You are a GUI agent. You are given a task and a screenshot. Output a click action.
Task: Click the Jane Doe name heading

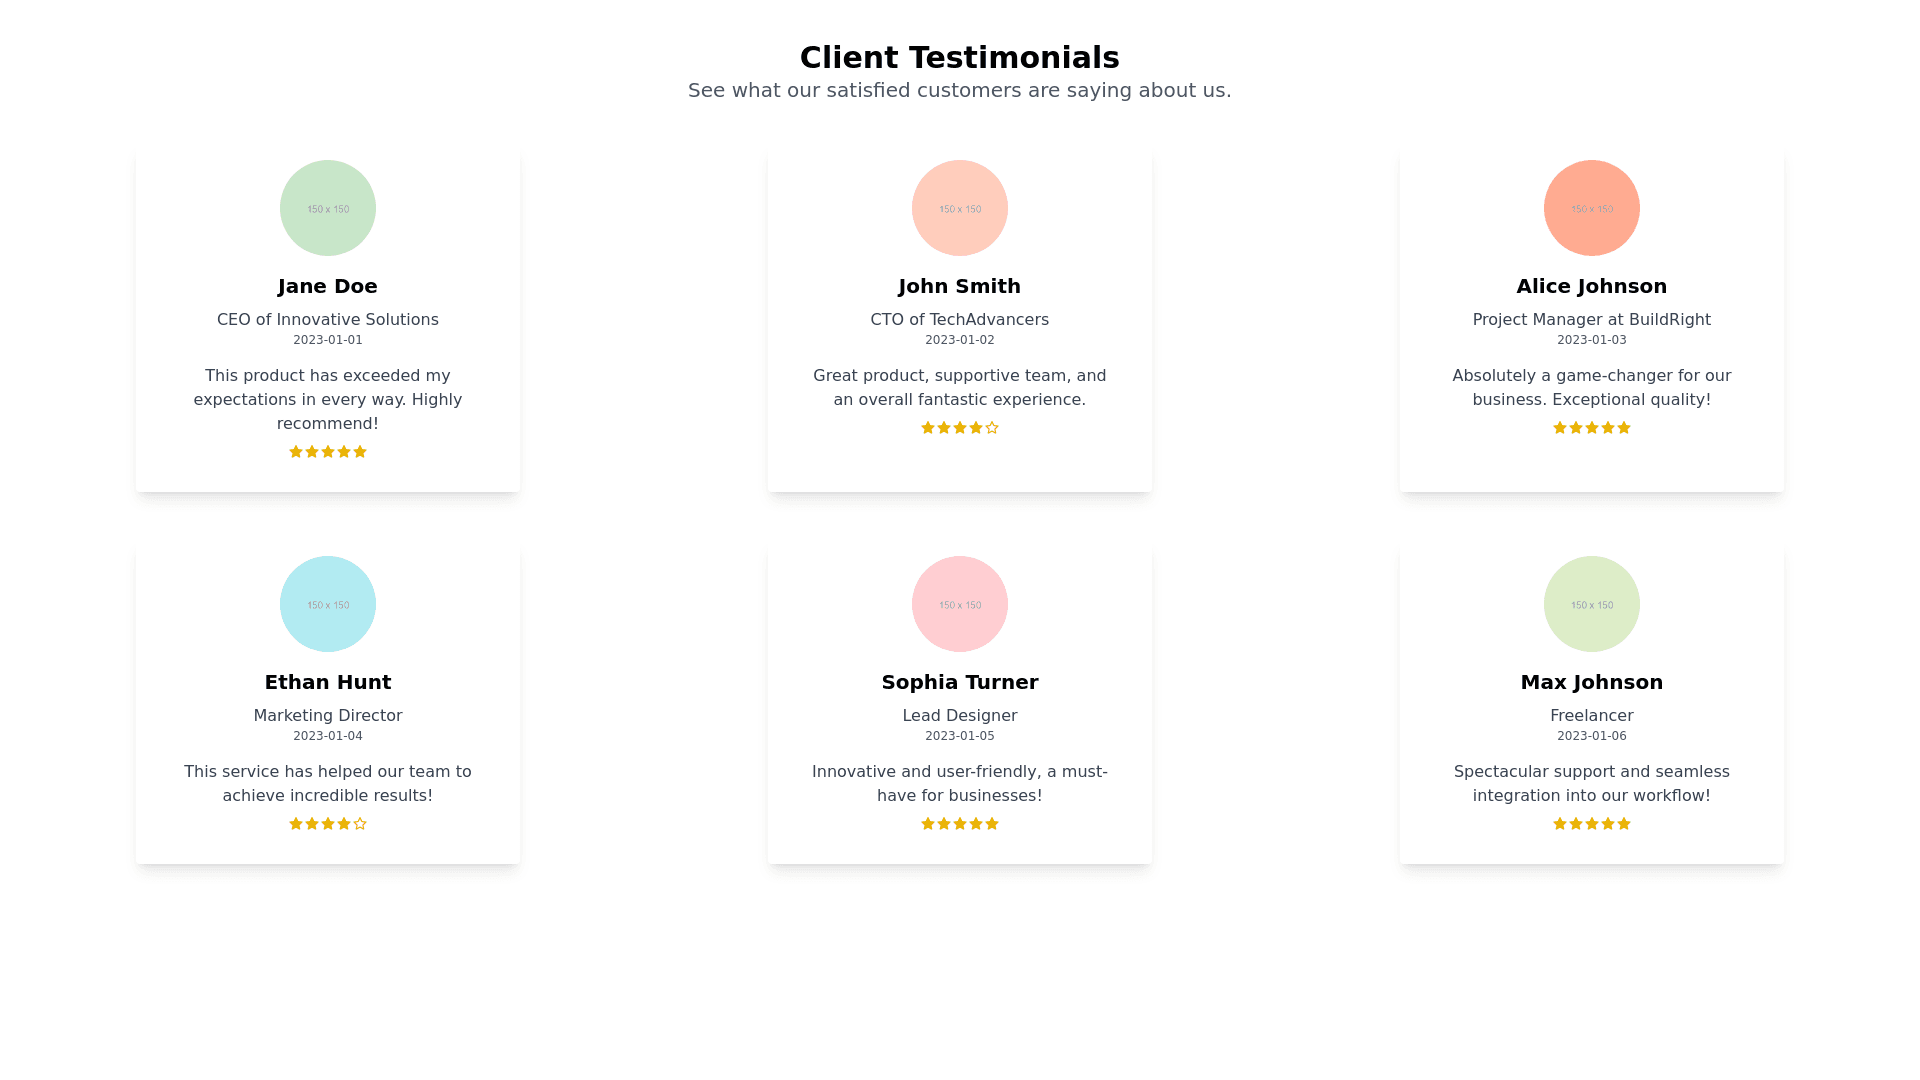click(328, 286)
